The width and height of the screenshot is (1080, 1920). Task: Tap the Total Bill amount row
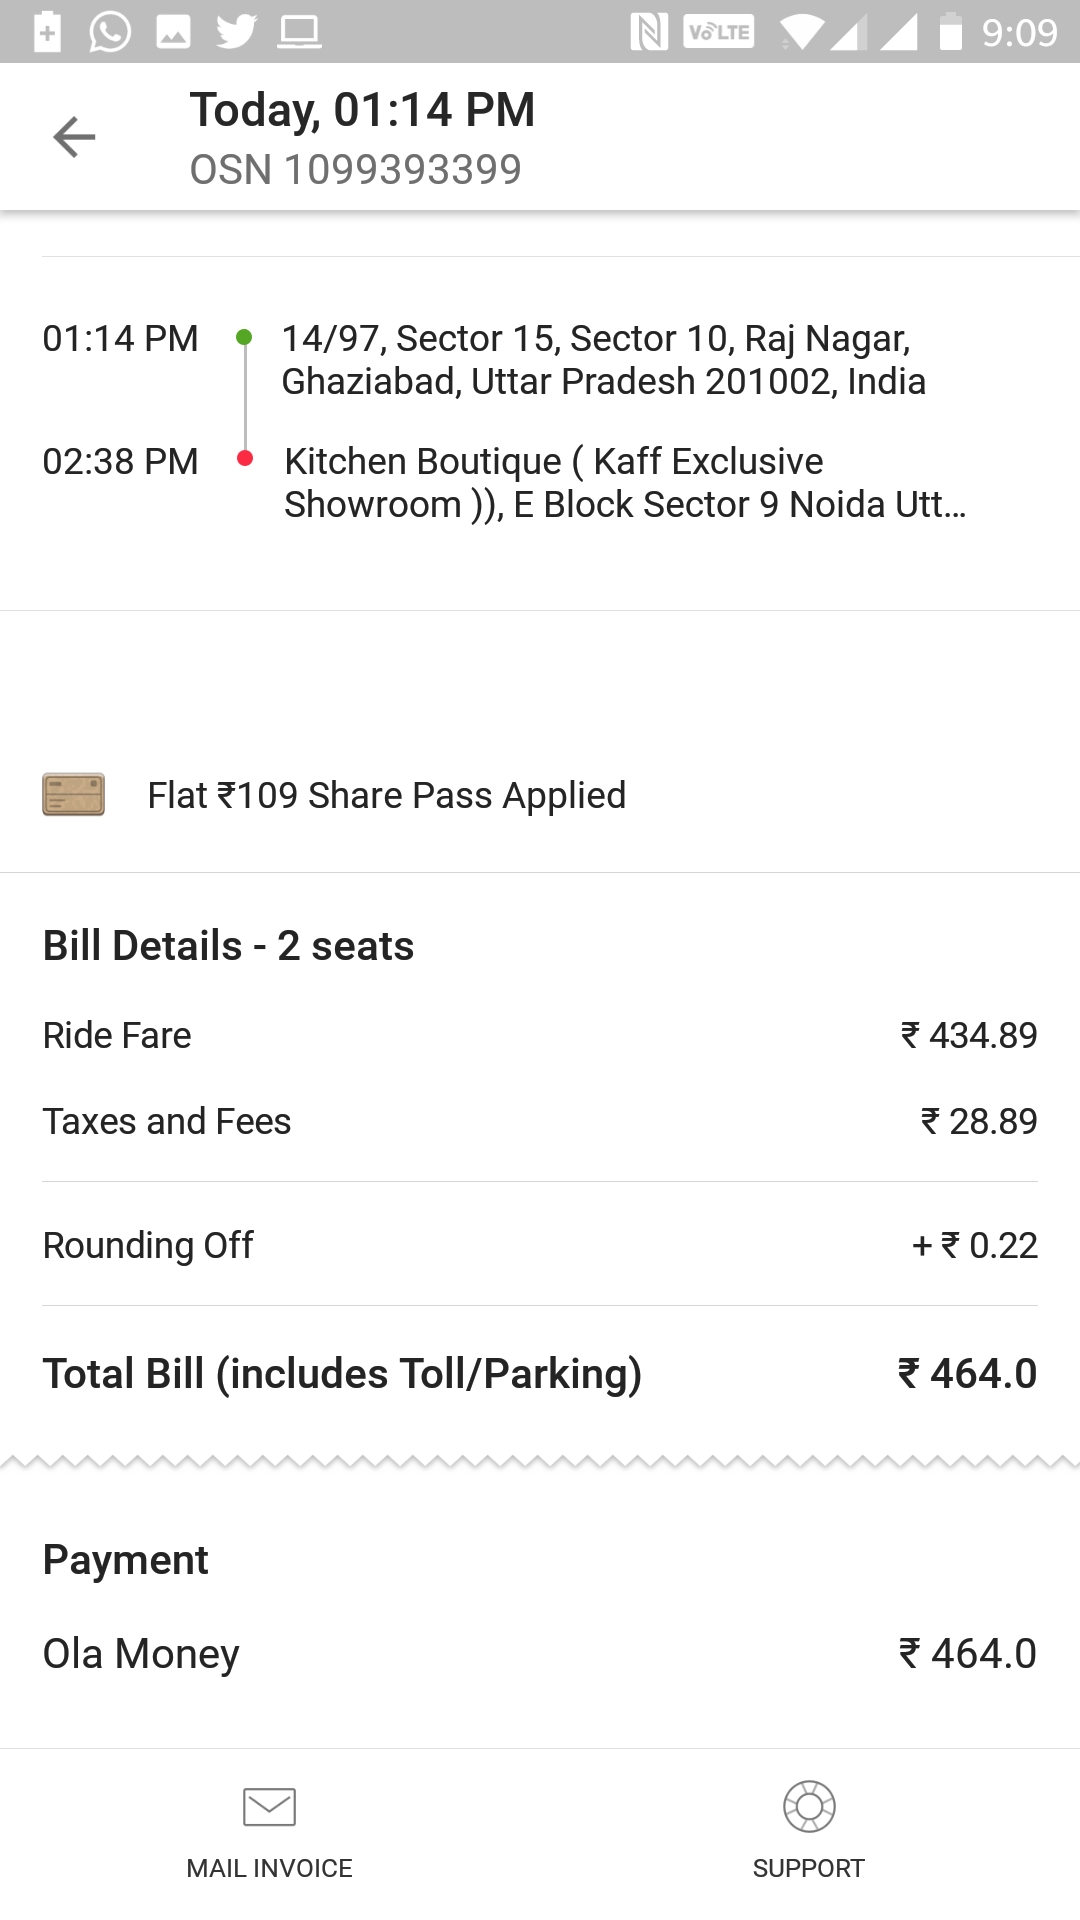[x=540, y=1374]
